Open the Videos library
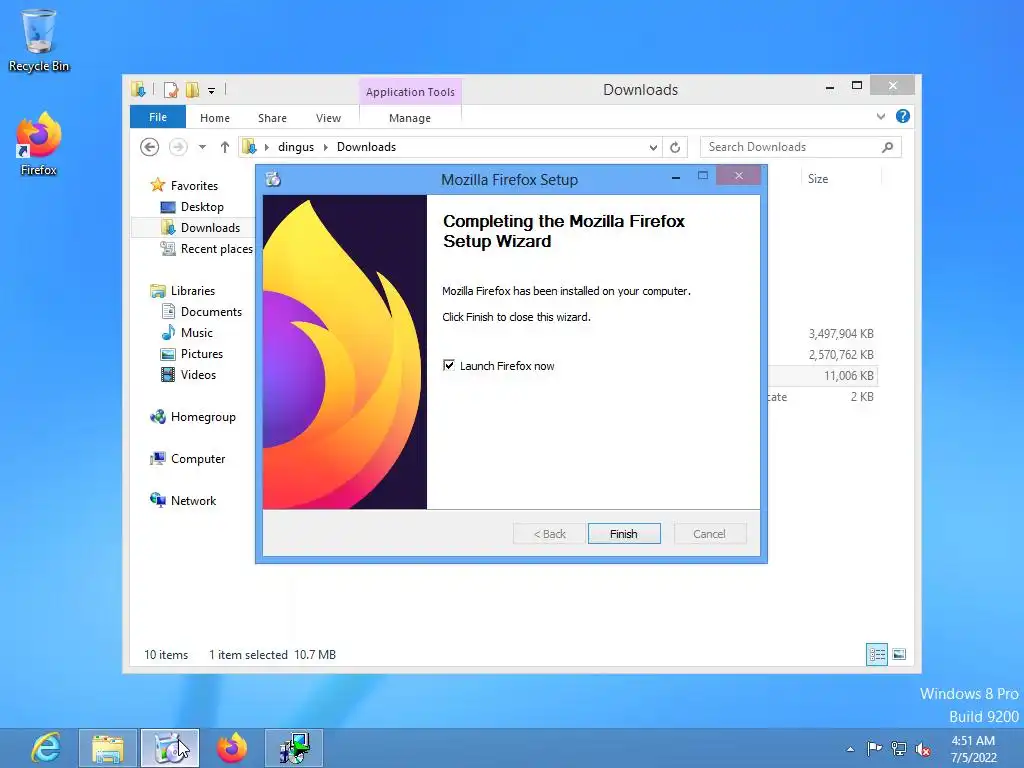Viewport: 1024px width, 768px height. [198, 374]
